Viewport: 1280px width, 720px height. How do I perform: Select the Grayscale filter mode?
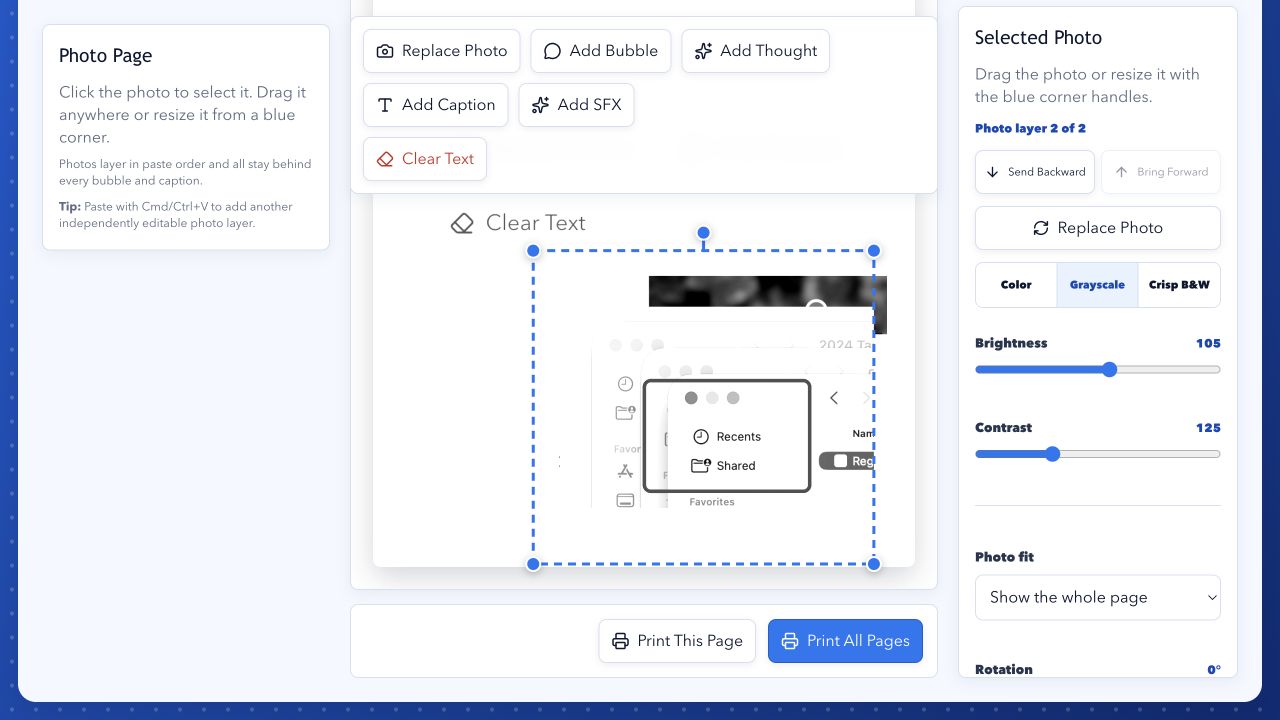pyautogui.click(x=1097, y=285)
